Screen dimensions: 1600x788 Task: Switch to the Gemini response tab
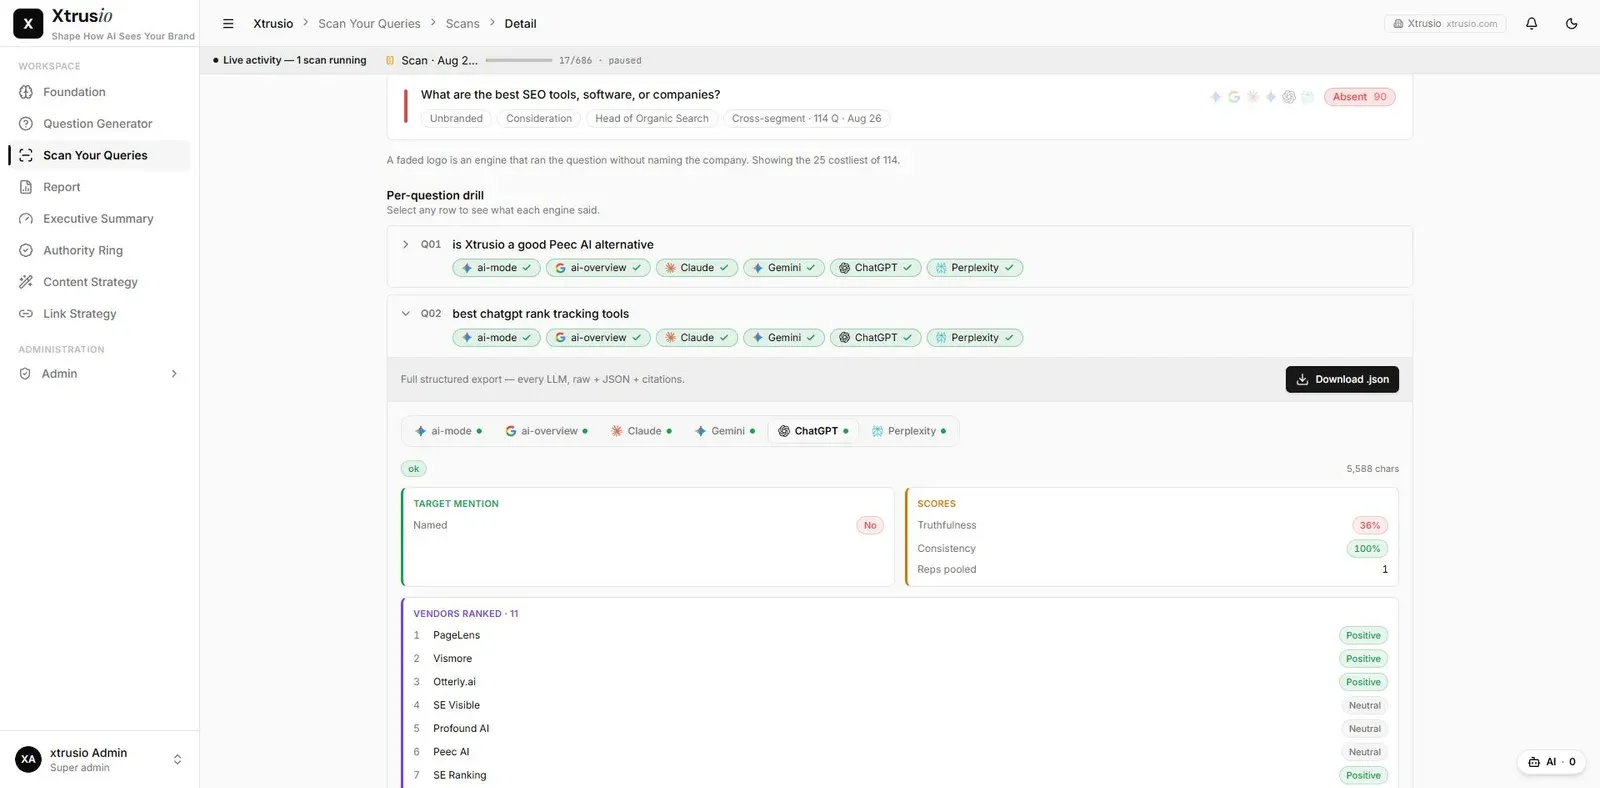725,431
